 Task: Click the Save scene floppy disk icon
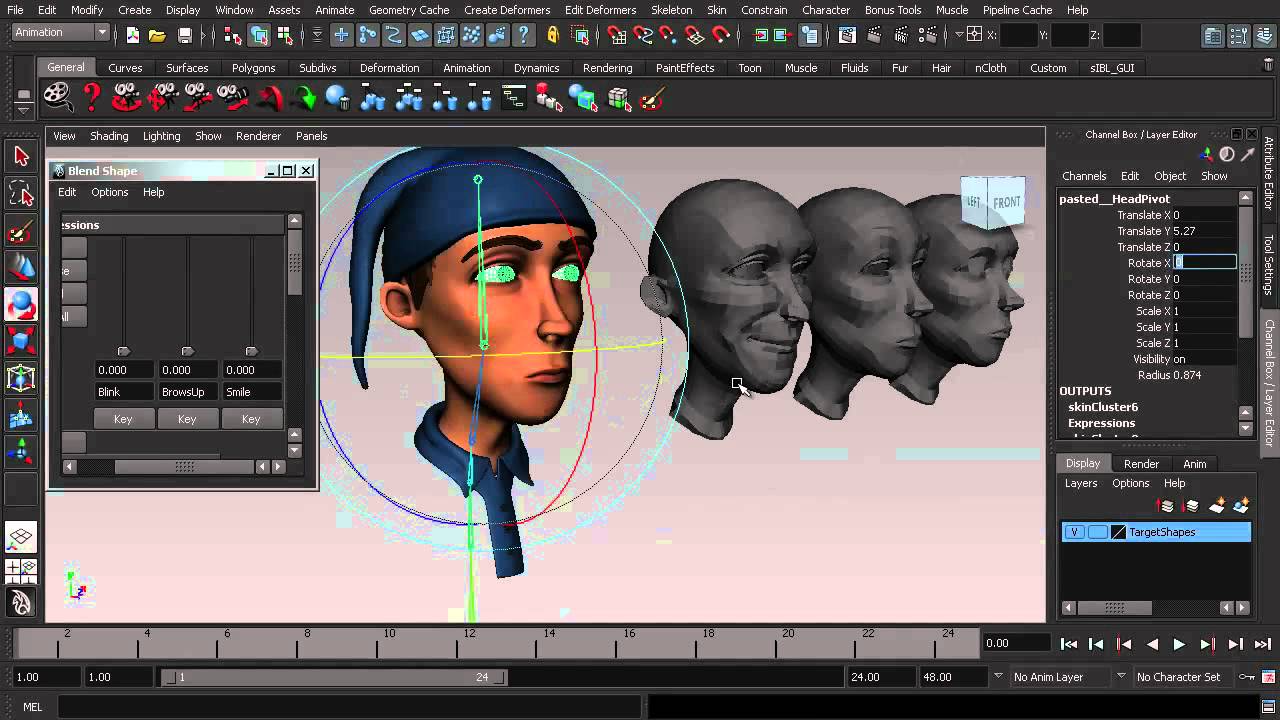185,35
